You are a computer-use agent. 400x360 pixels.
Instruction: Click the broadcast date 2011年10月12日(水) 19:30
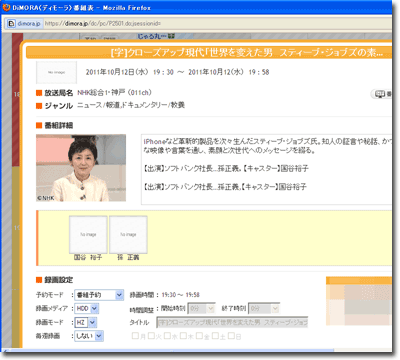(x=130, y=72)
